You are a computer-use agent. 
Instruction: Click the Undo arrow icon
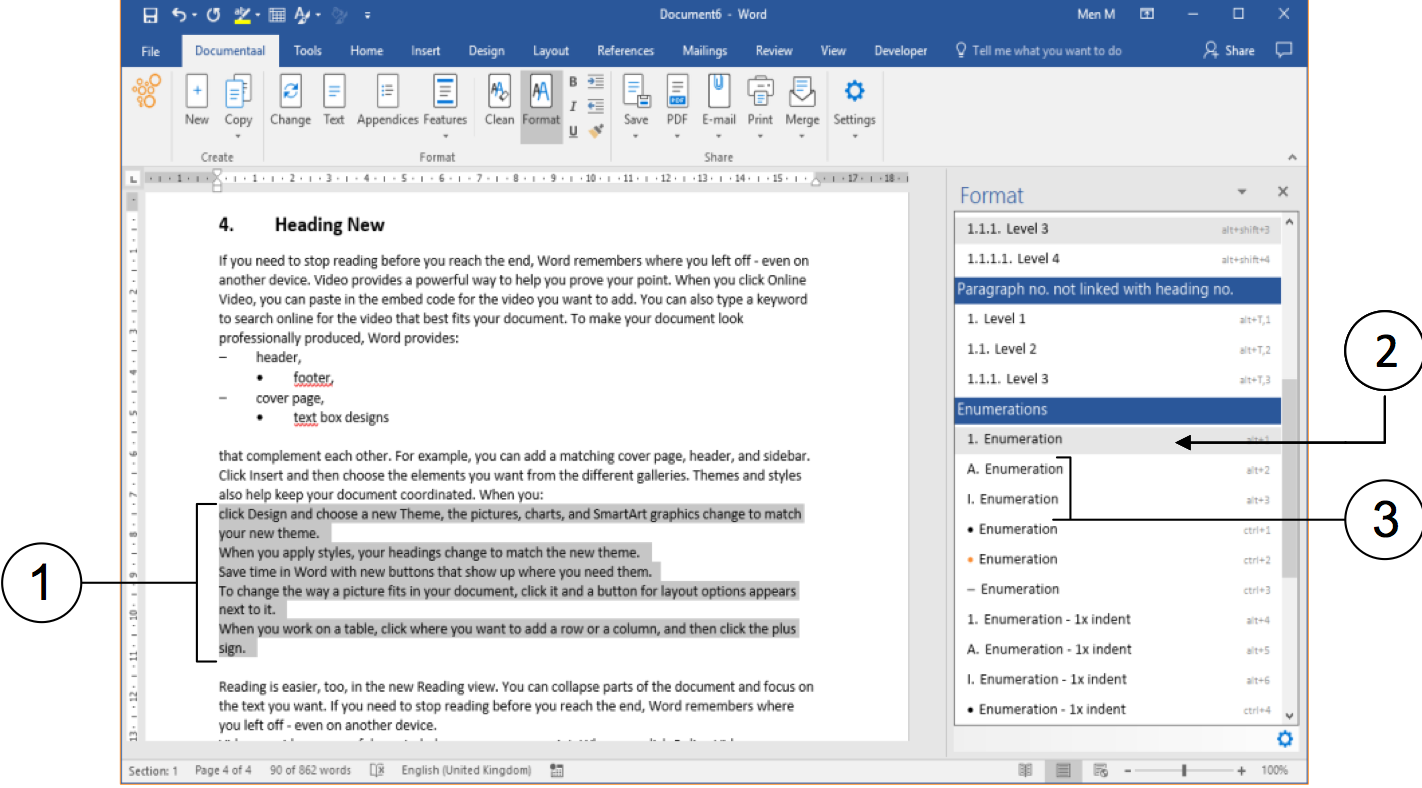click(x=178, y=15)
